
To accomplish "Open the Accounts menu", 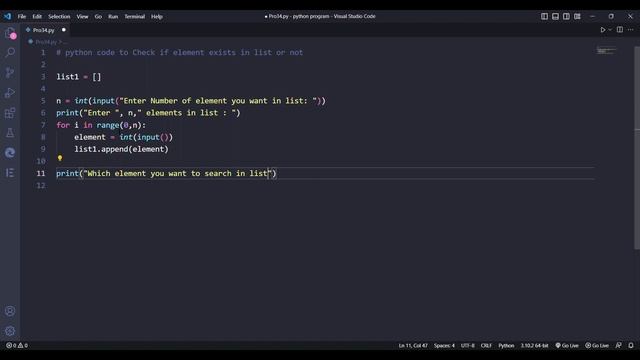I will coord(10,311).
